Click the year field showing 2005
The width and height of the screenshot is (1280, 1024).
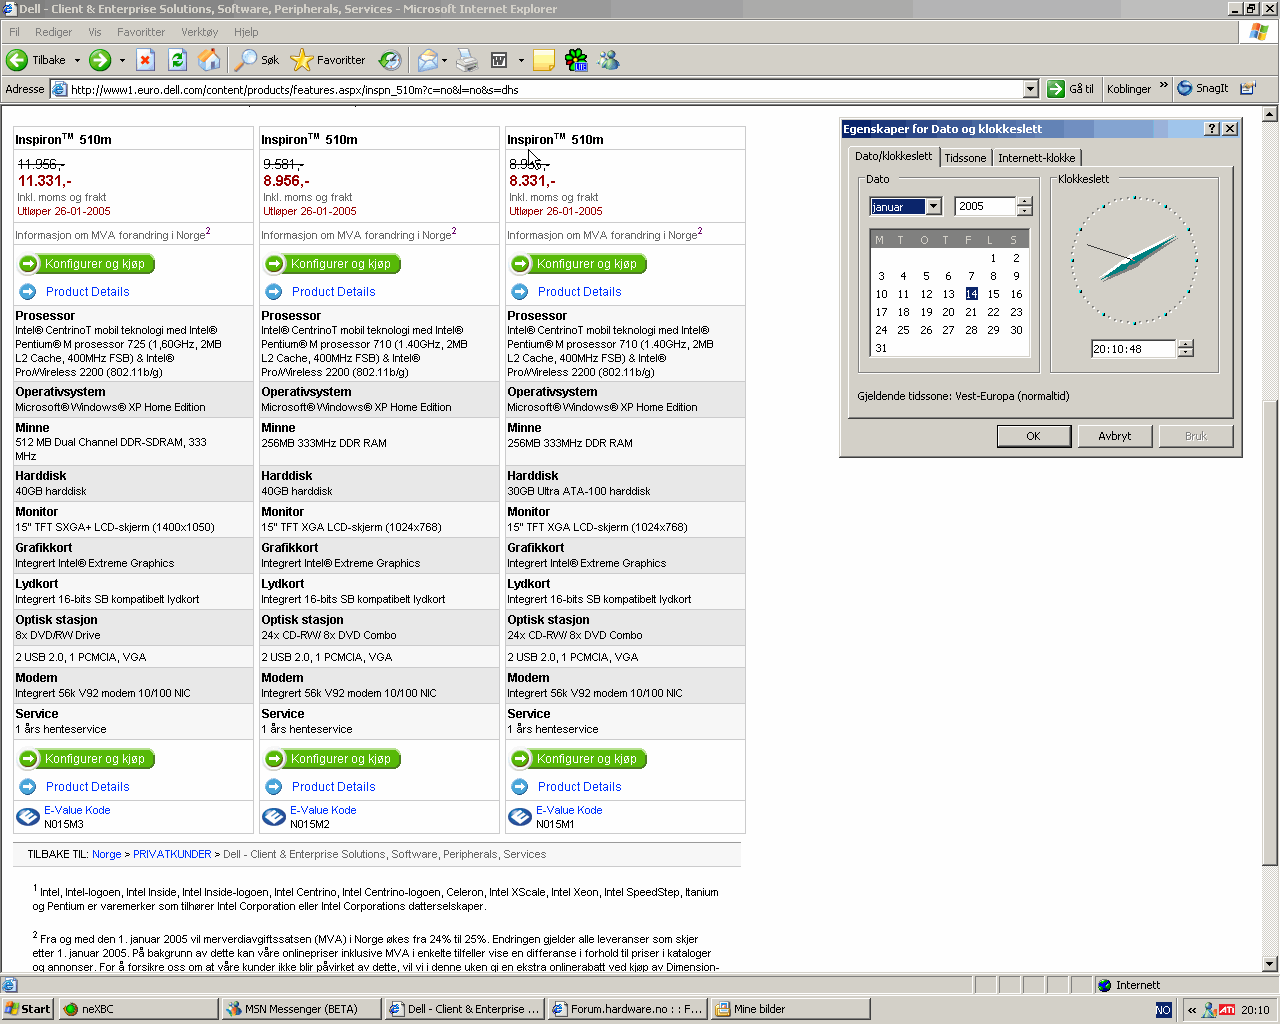tap(985, 206)
